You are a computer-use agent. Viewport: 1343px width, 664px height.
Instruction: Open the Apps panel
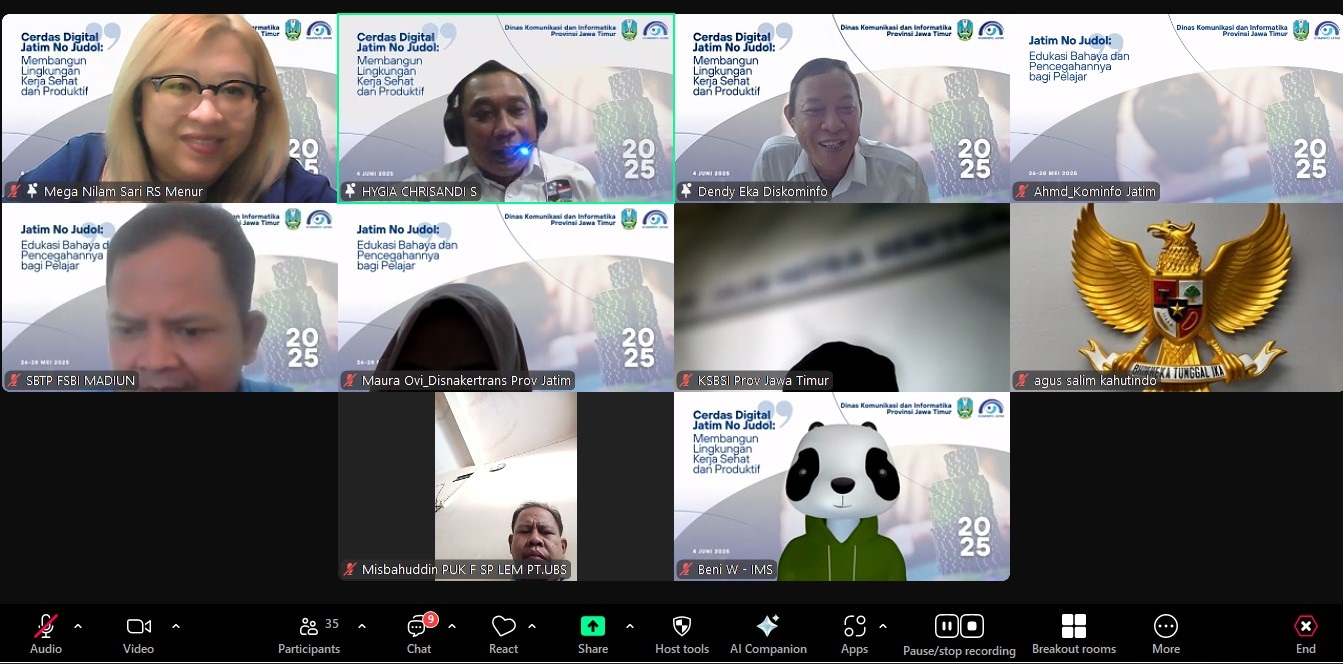tap(854, 631)
